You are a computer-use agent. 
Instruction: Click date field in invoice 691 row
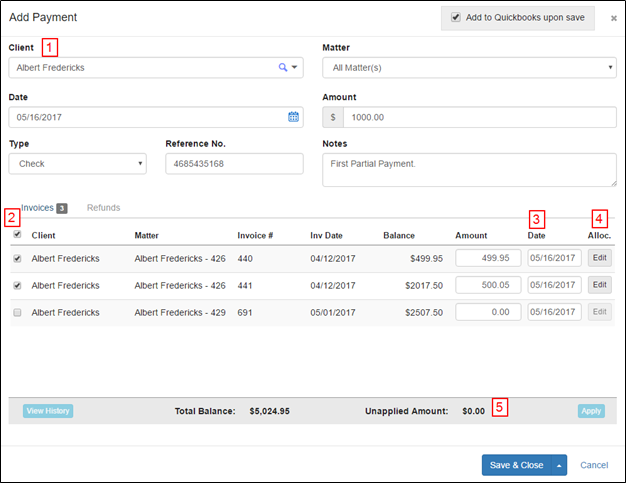point(555,312)
